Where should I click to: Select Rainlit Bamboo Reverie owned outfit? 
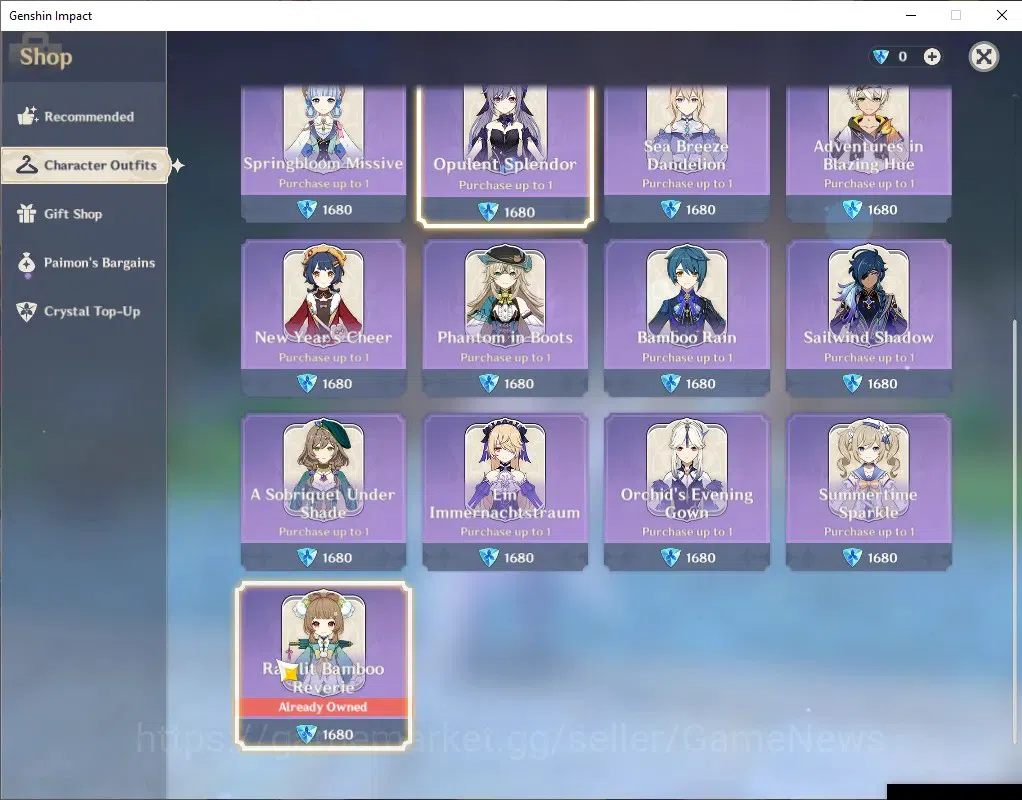[x=323, y=666]
